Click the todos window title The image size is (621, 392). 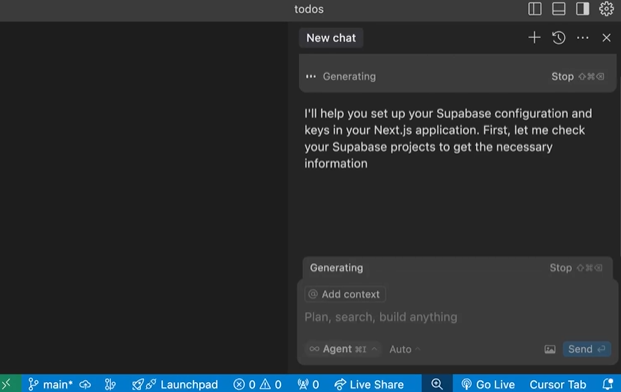pyautogui.click(x=309, y=9)
